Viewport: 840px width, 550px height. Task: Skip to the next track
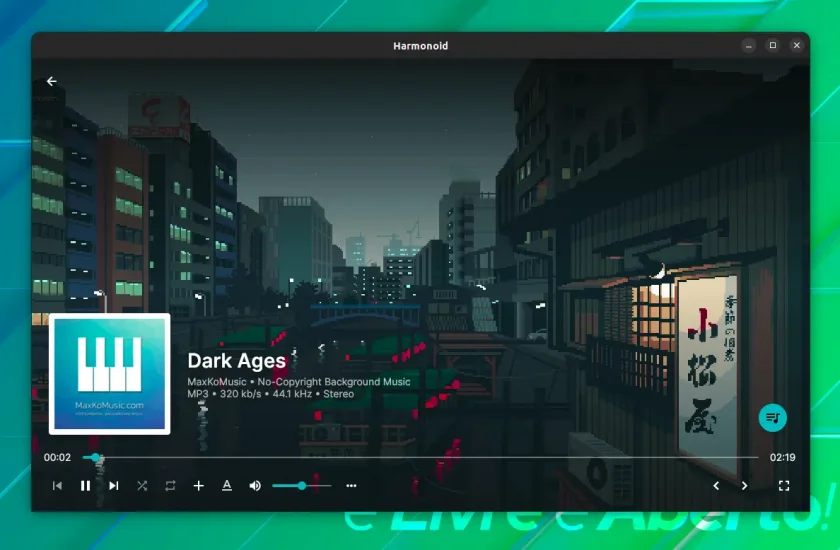[x=114, y=486]
